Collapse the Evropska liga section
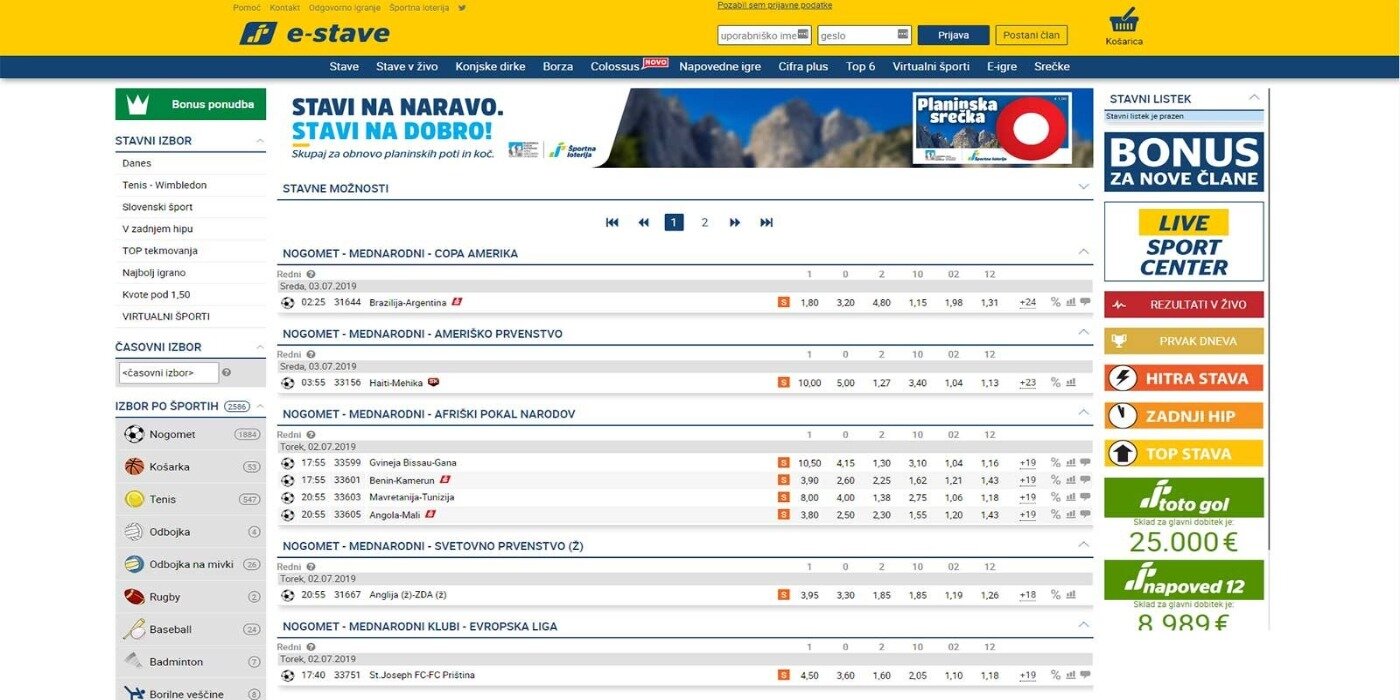 [x=1083, y=625]
